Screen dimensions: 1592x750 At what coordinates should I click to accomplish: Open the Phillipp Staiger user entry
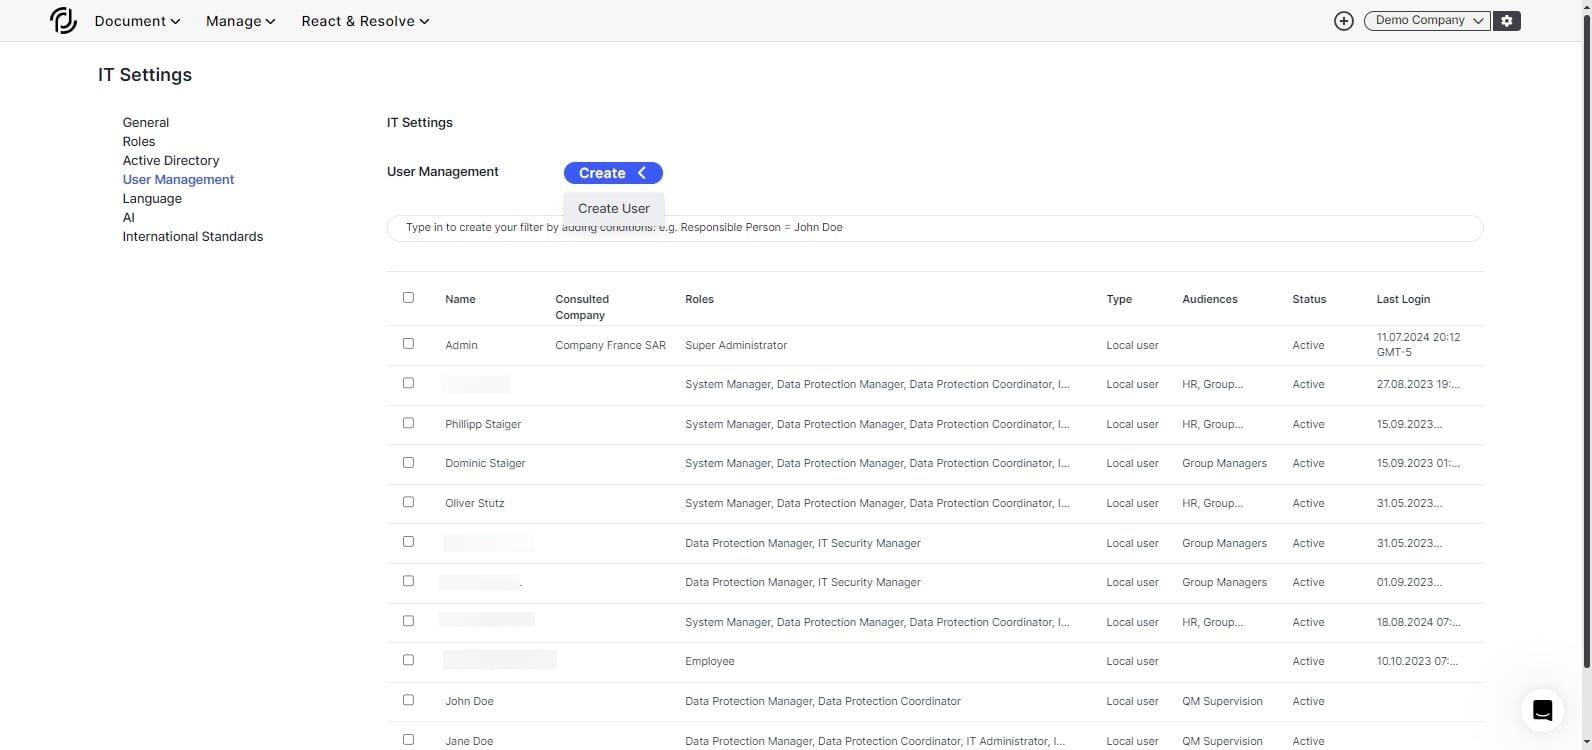483,424
